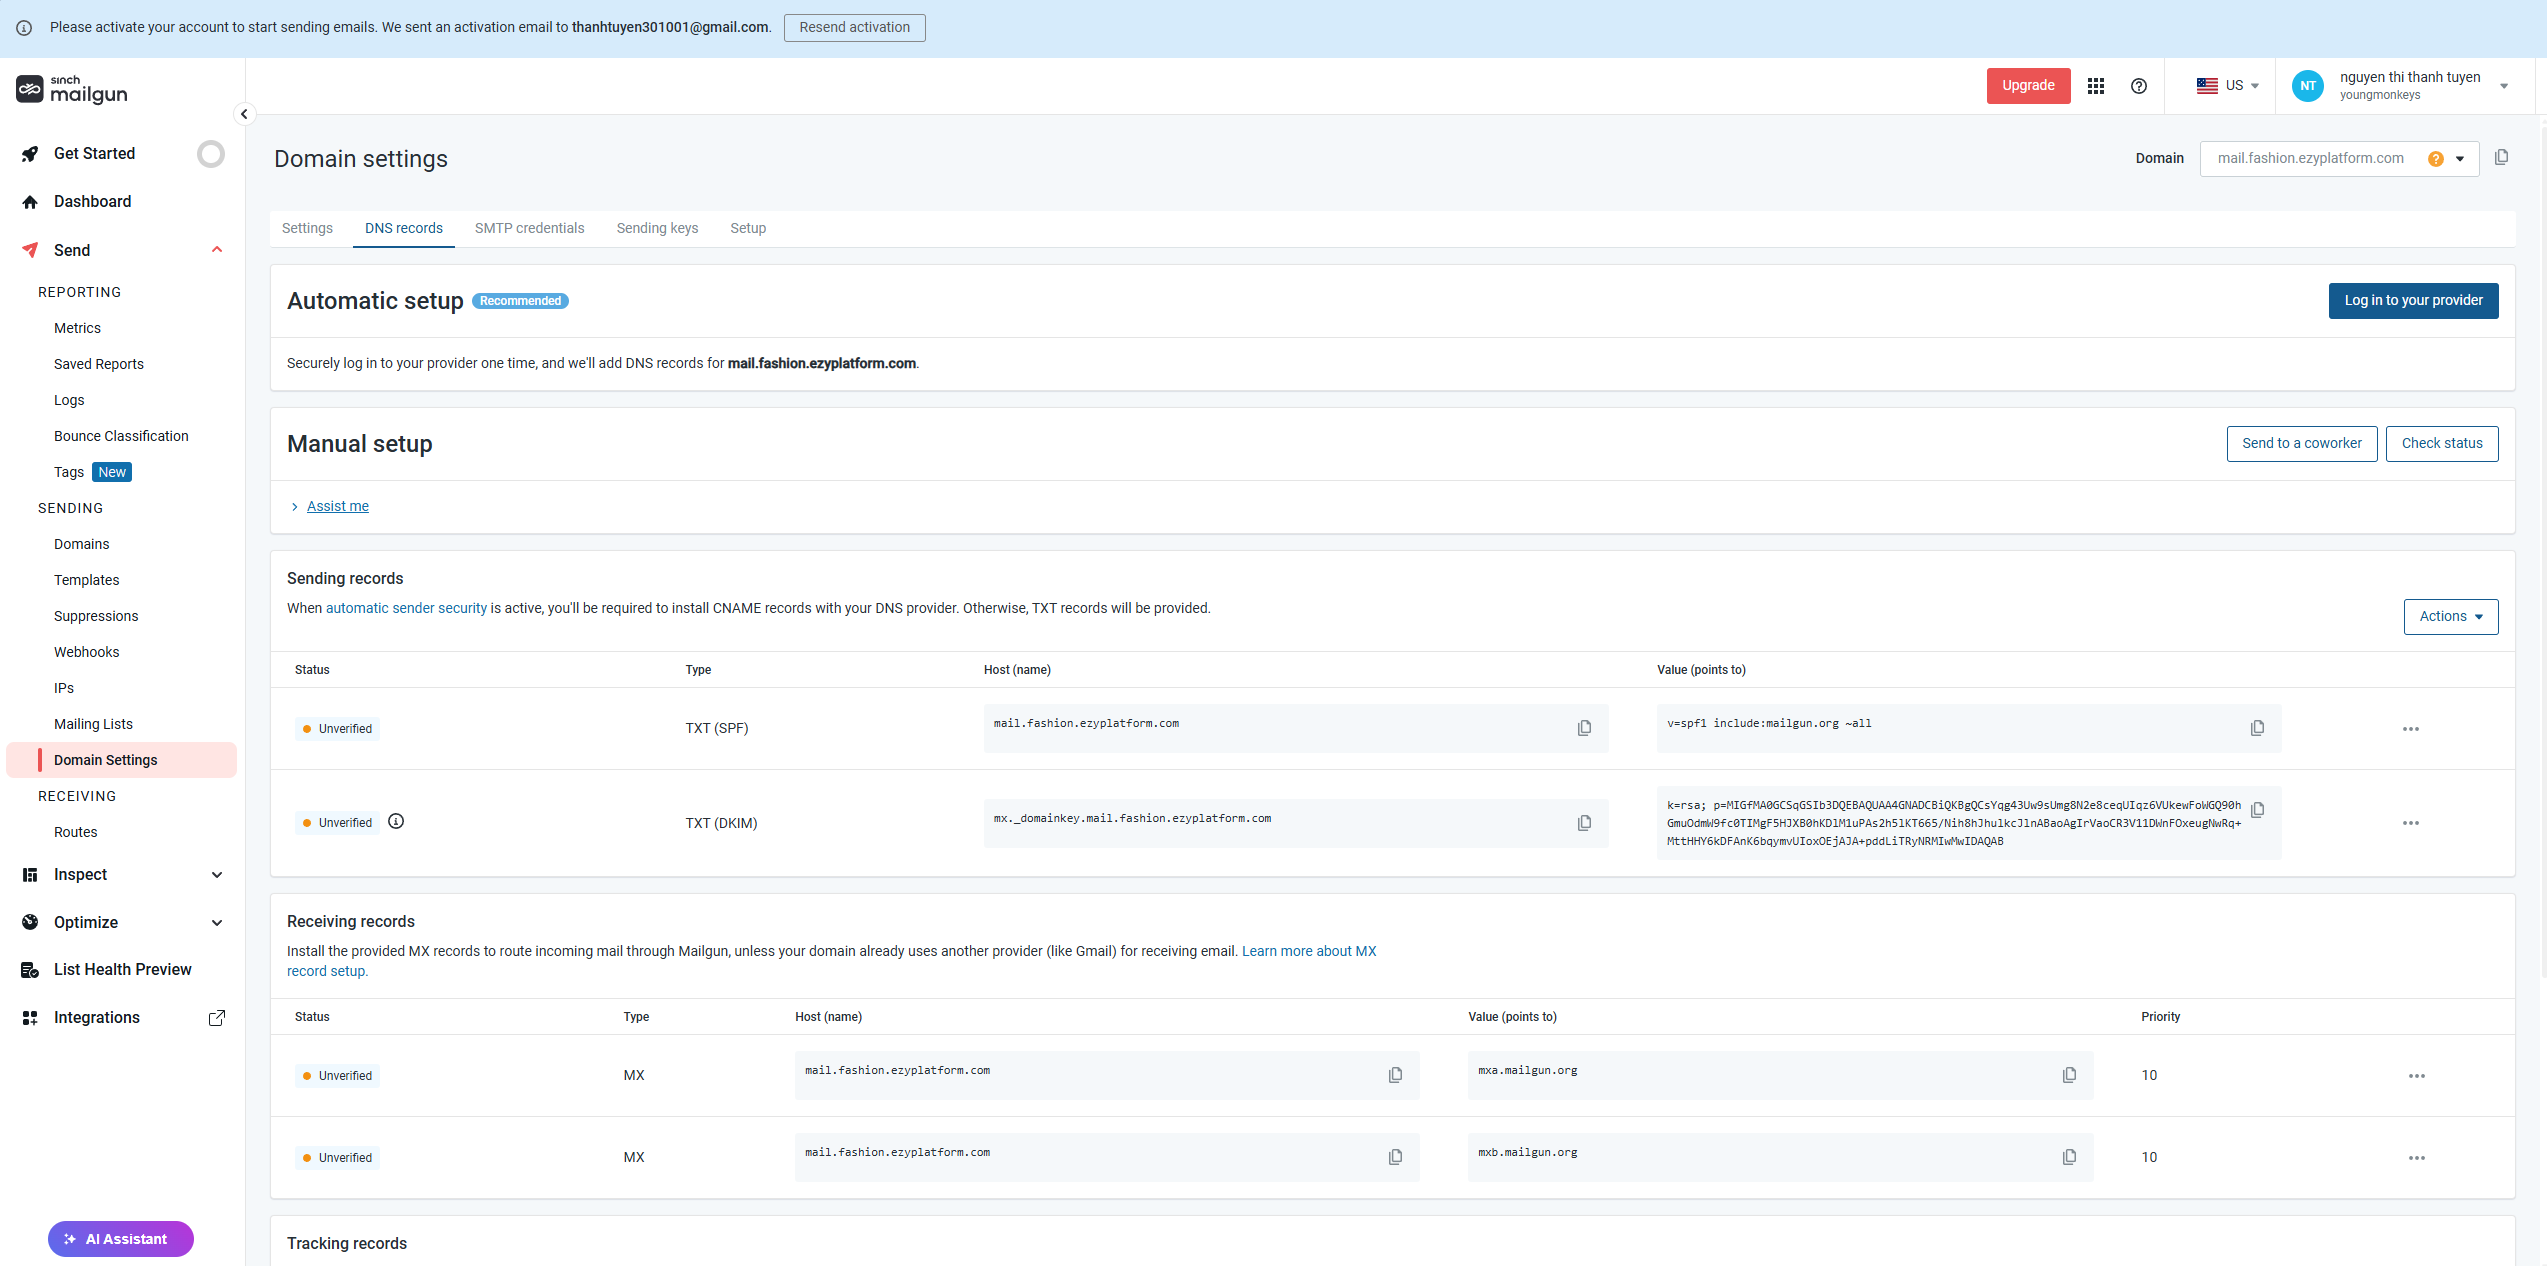Open the apps grid icon
Screen dimensions: 2547x1266
[x=2096, y=86]
